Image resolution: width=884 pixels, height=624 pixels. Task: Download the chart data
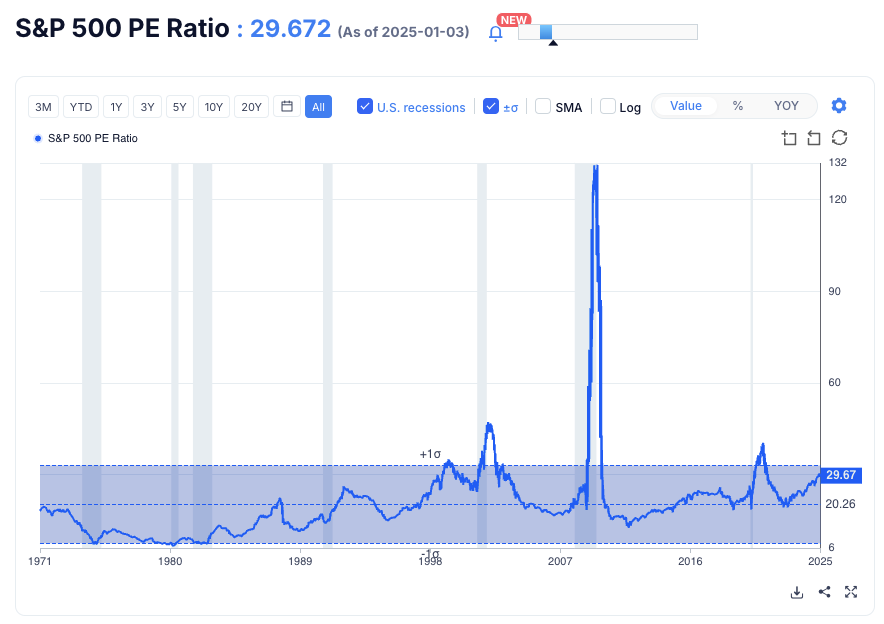[797, 592]
